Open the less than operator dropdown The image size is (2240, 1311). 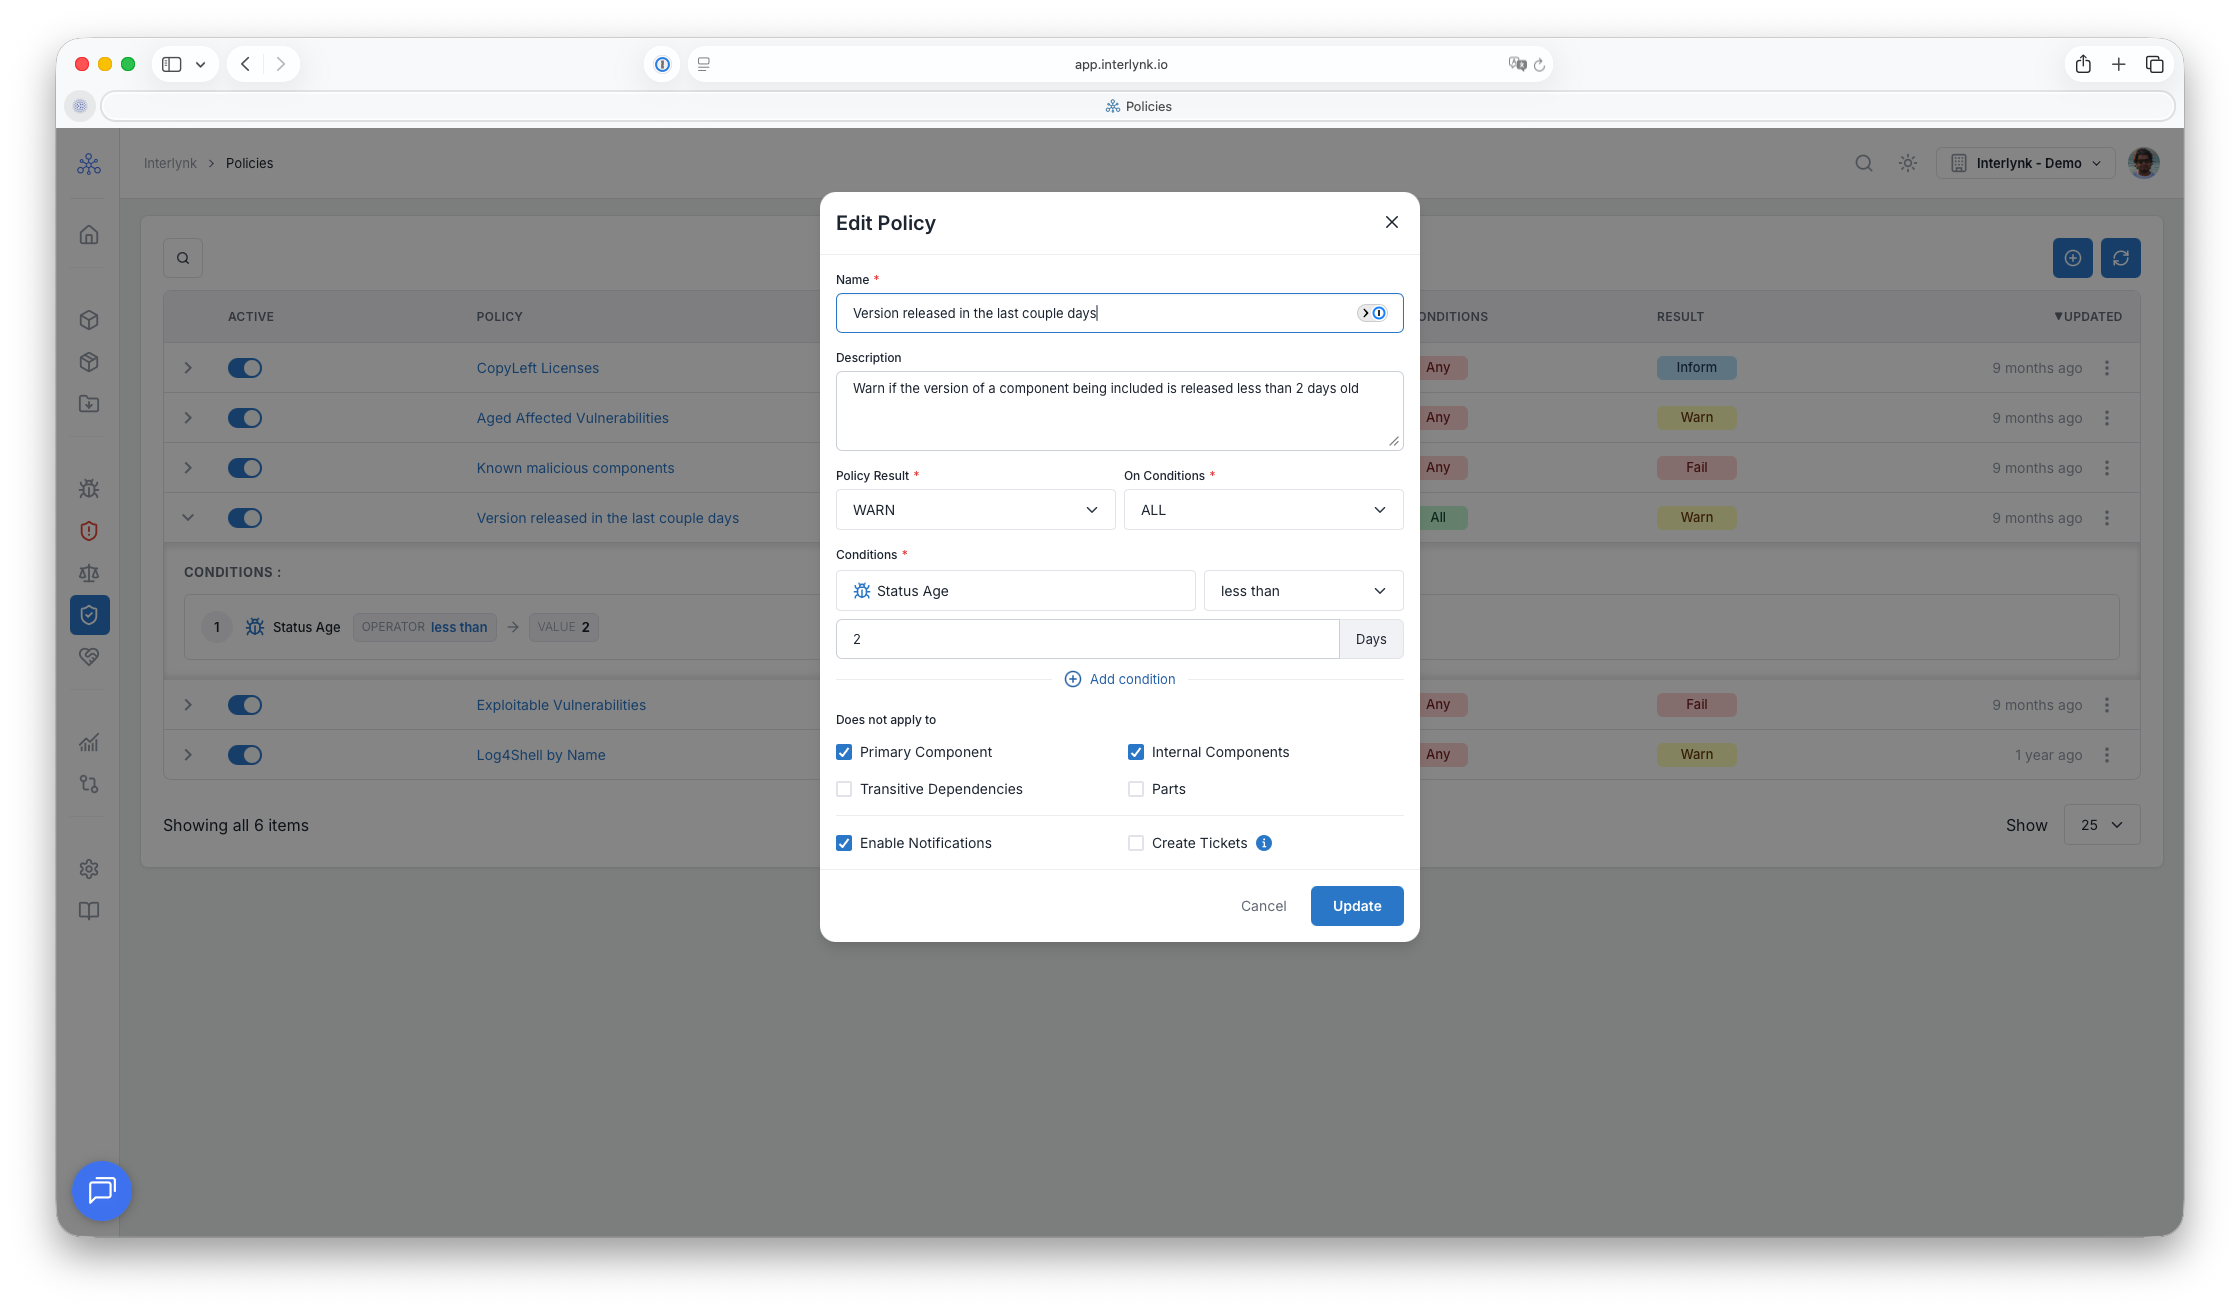[1303, 591]
